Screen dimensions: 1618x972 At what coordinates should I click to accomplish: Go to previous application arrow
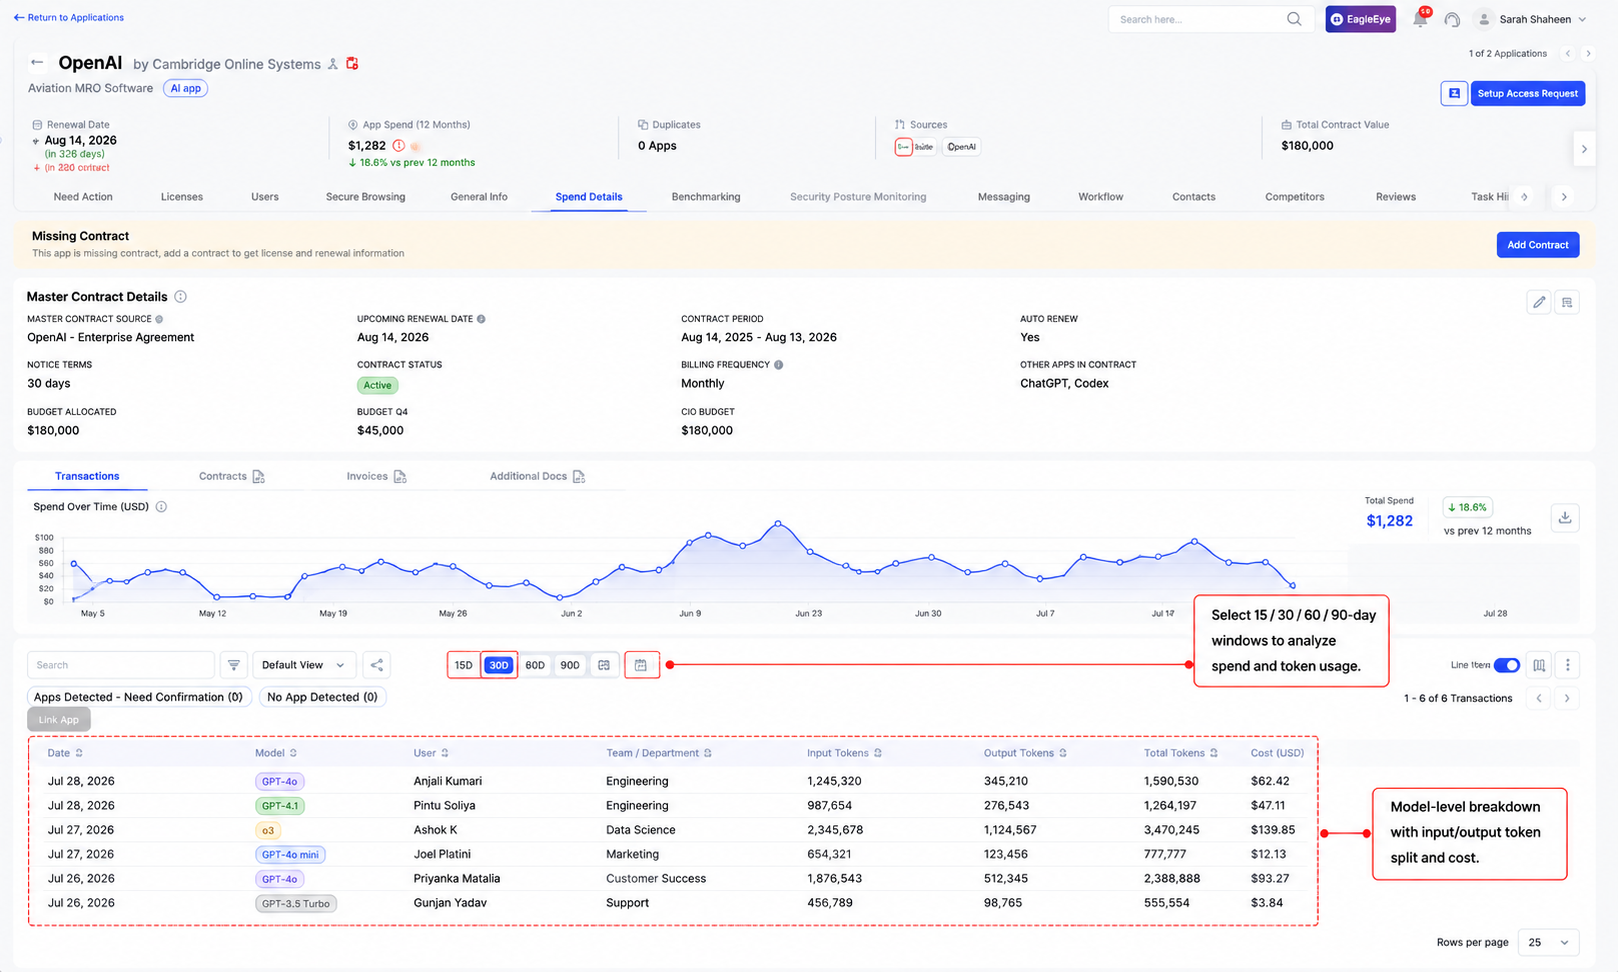tap(1568, 53)
